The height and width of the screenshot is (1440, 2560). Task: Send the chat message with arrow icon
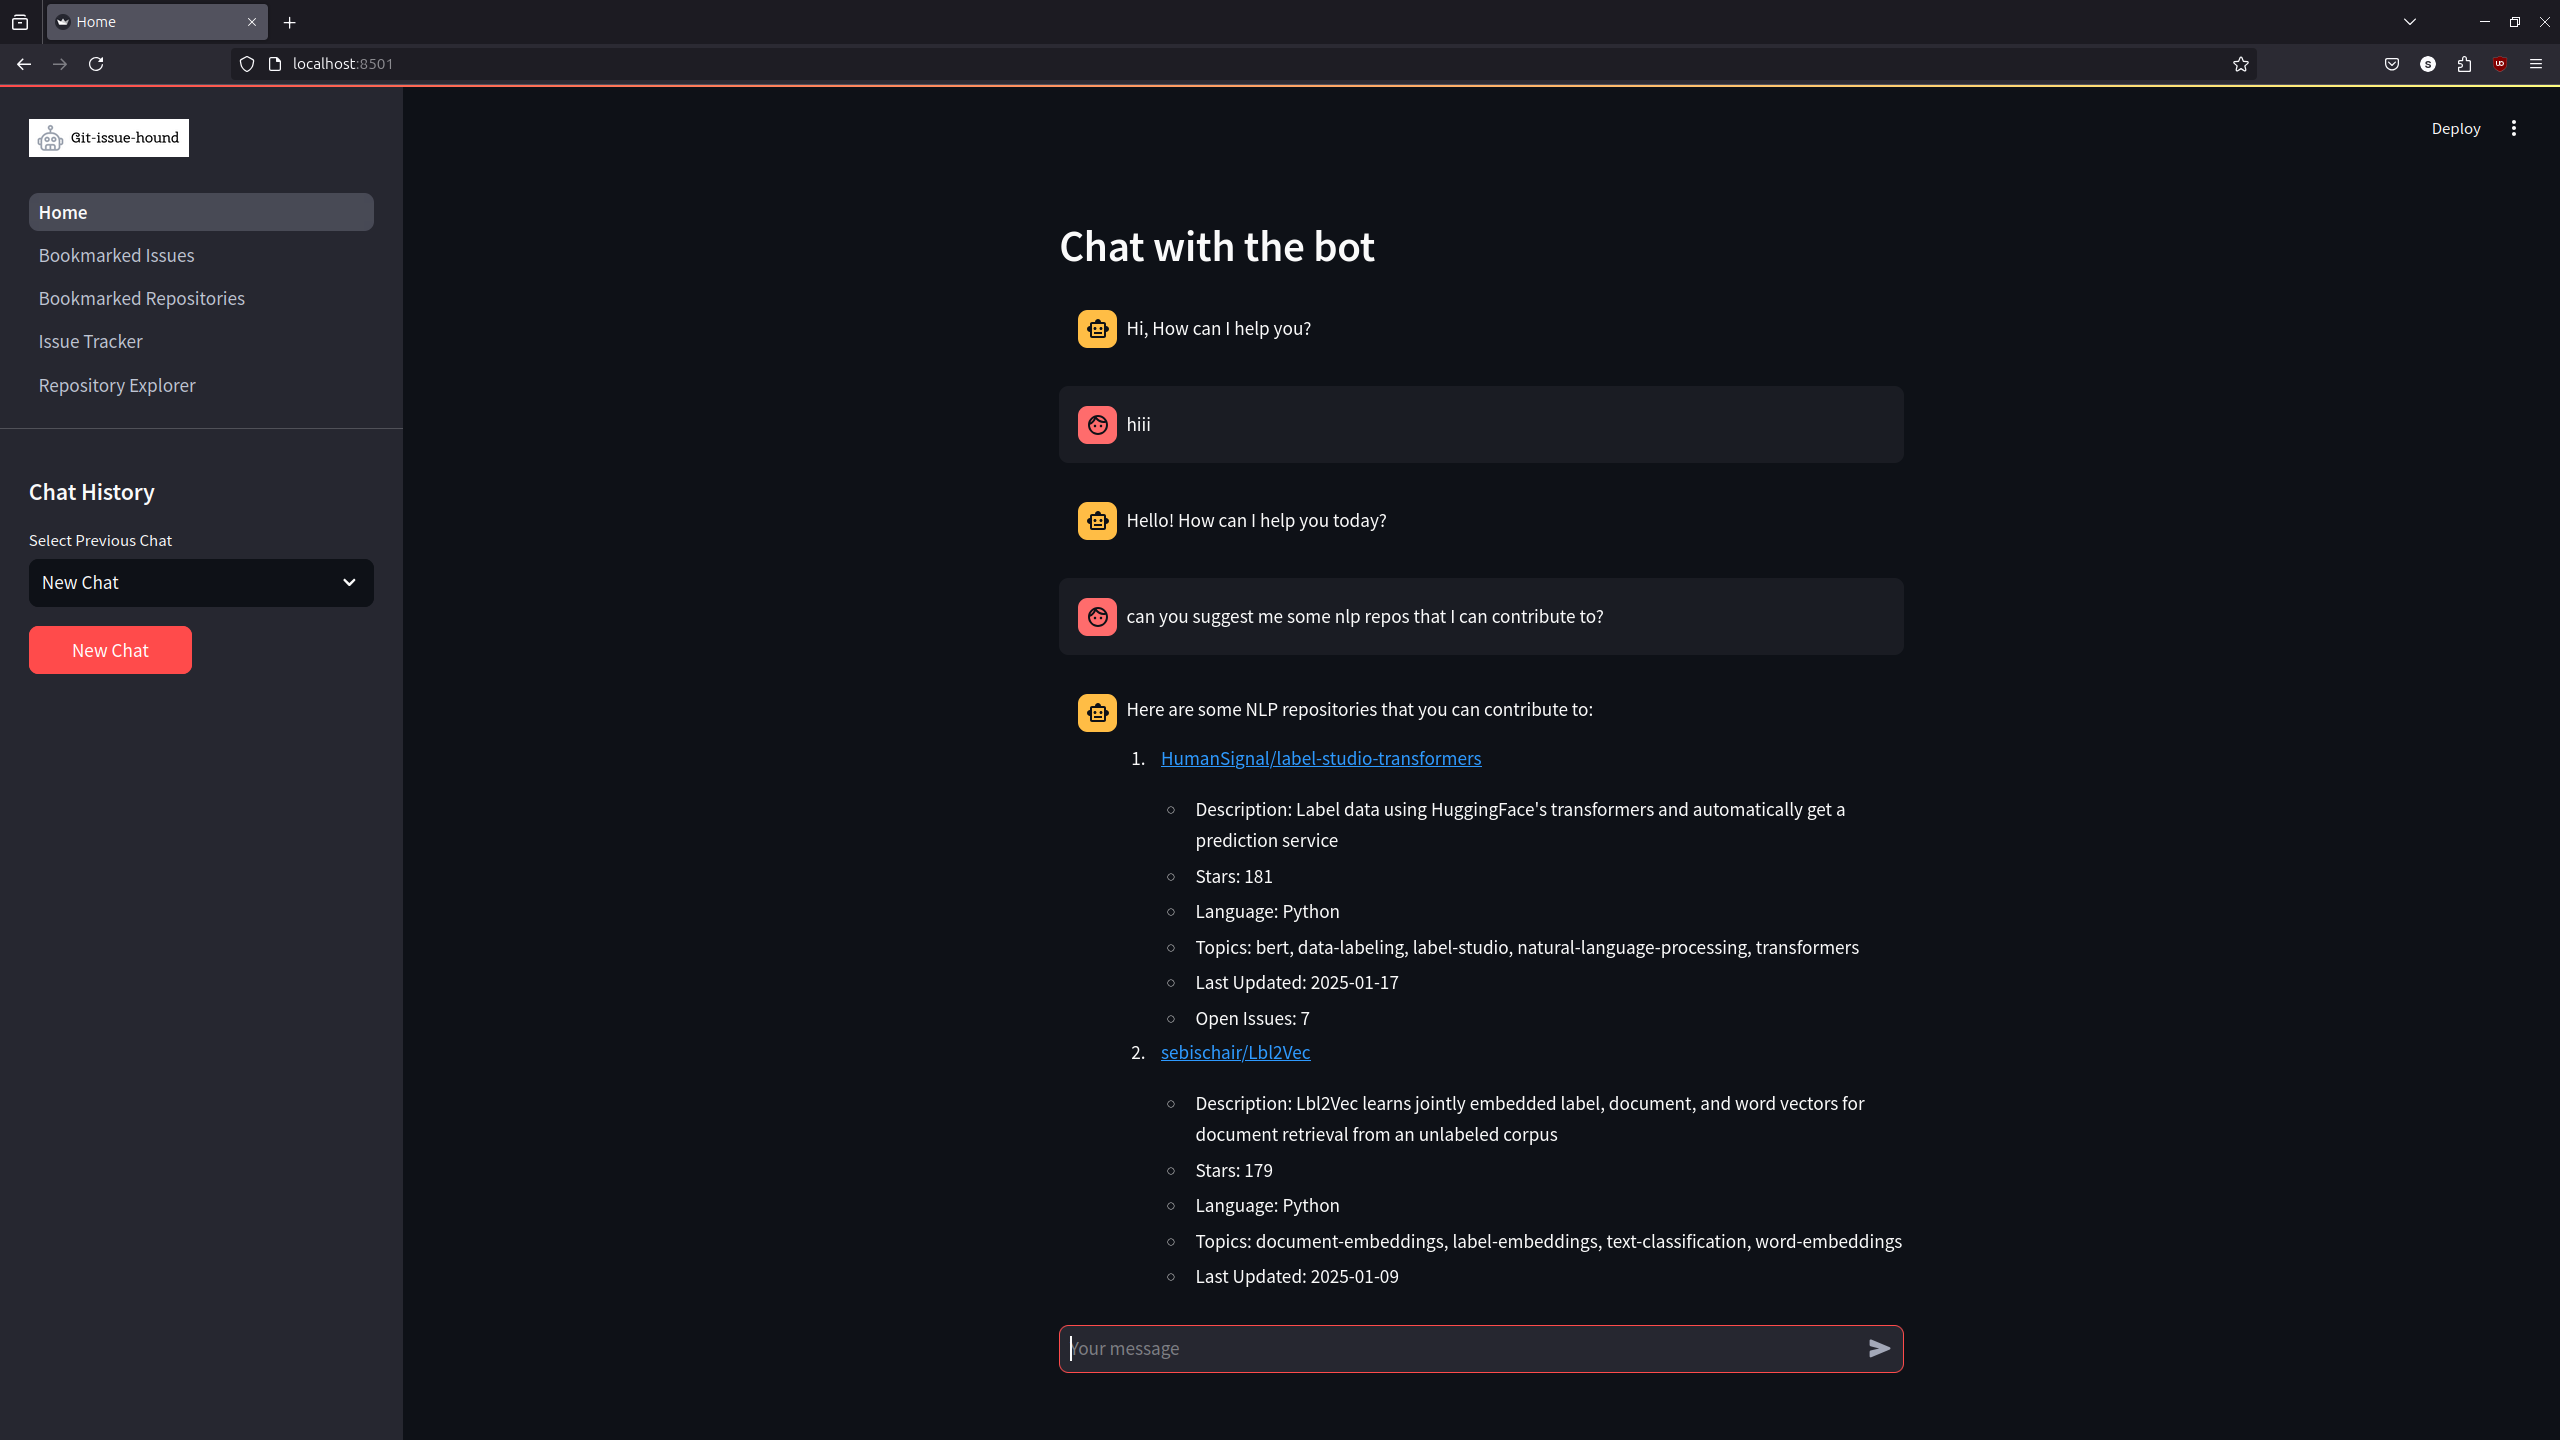pos(1879,1348)
